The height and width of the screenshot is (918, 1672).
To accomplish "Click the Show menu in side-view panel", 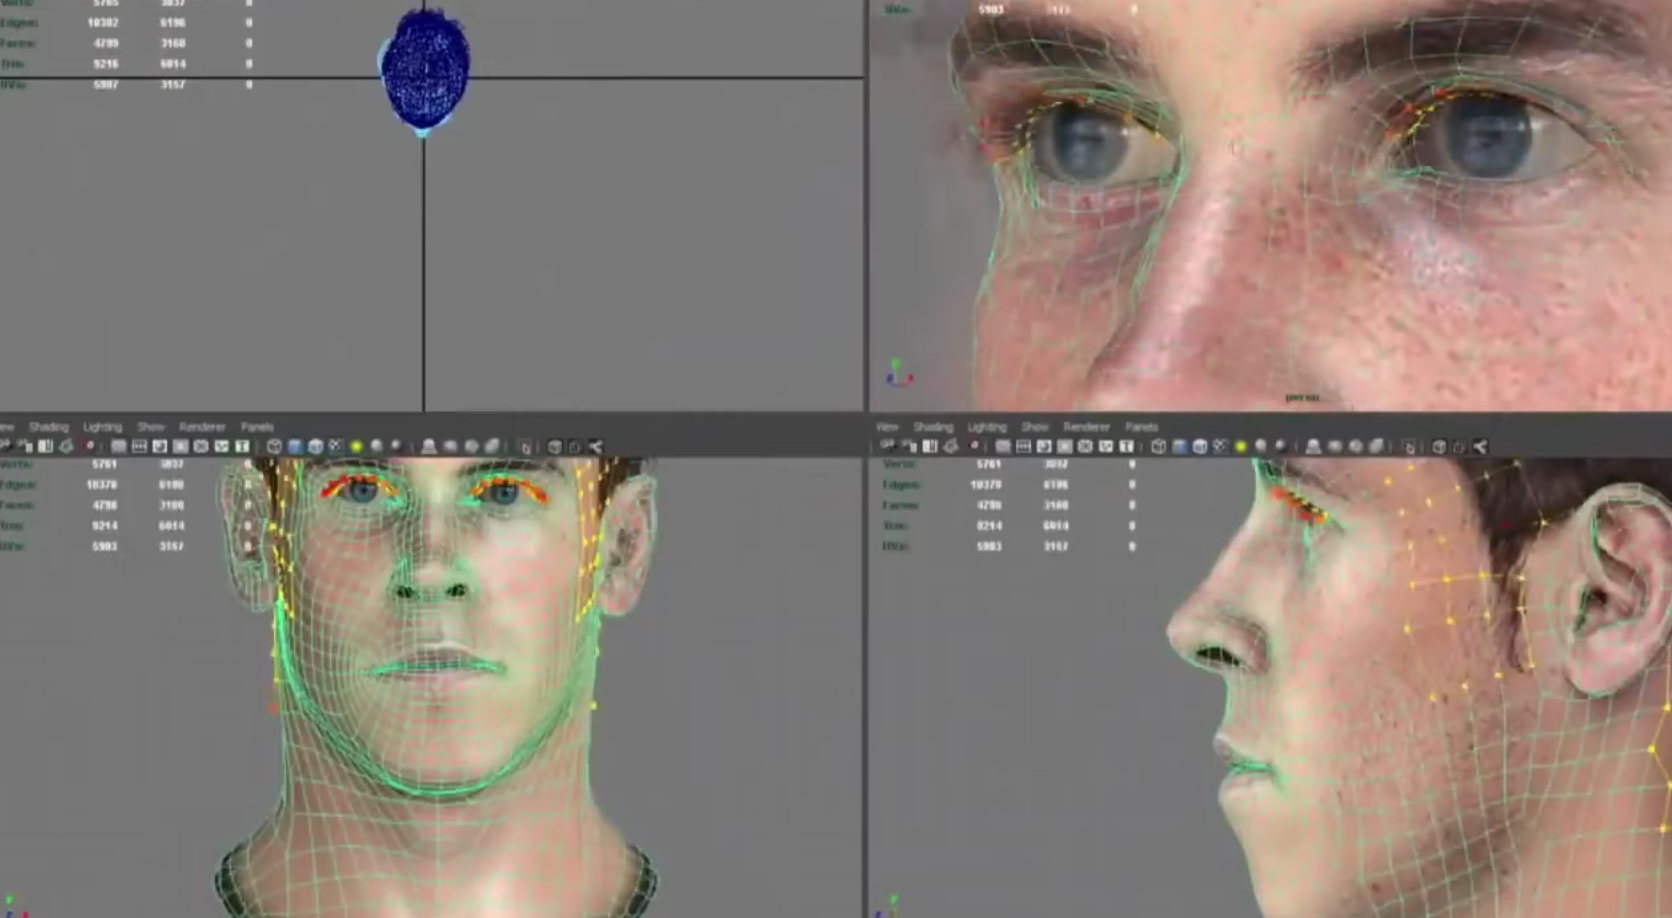I will click(x=1034, y=427).
